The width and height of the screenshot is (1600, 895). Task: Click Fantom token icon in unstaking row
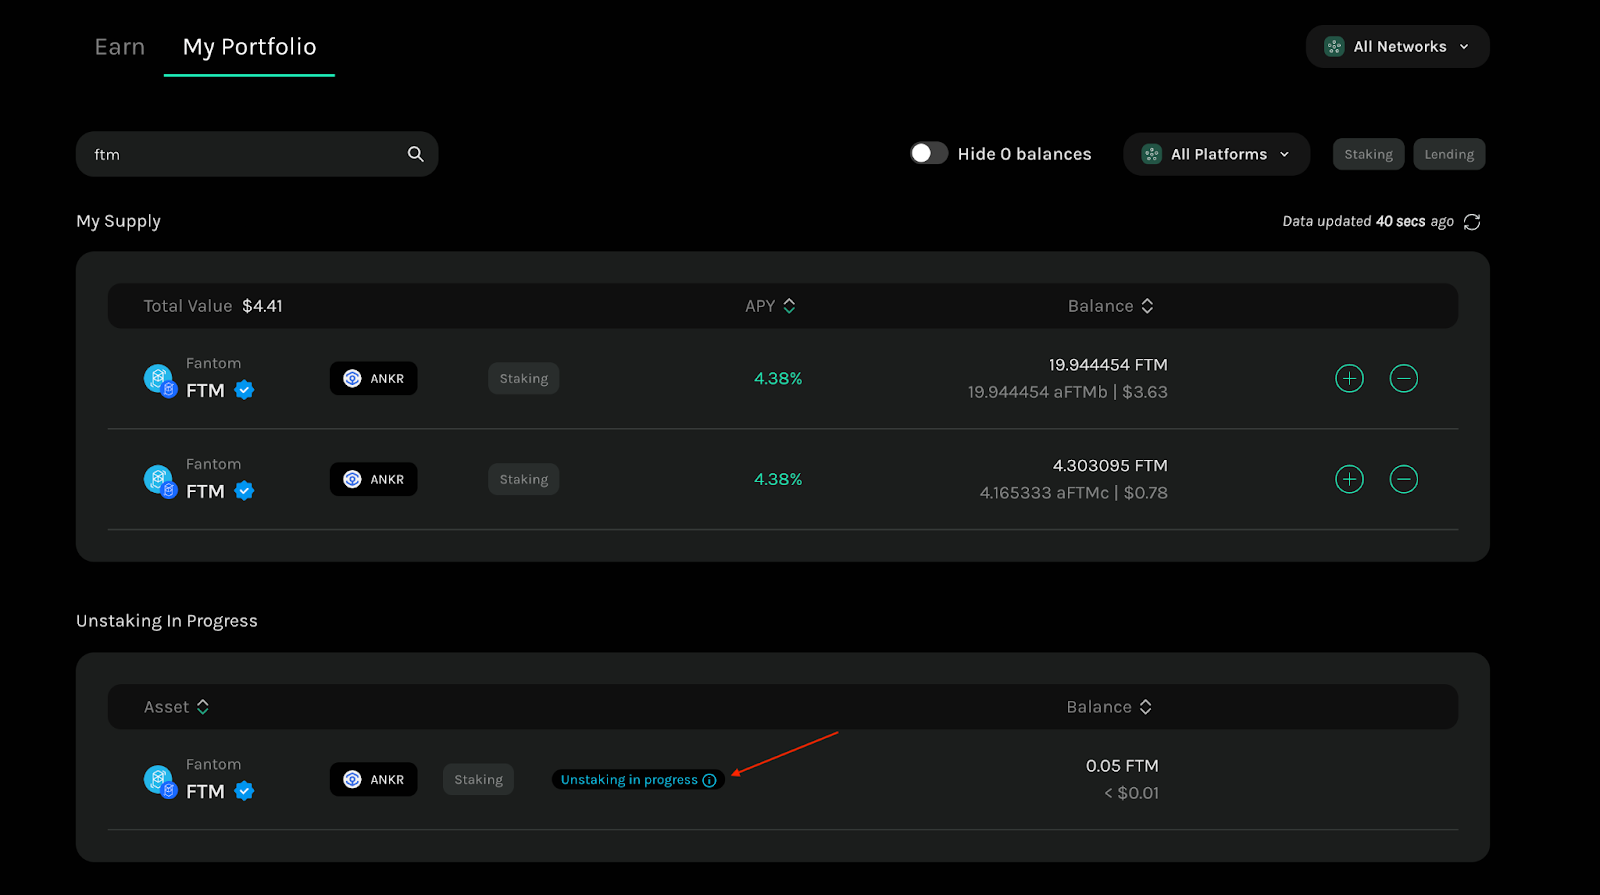(x=160, y=781)
